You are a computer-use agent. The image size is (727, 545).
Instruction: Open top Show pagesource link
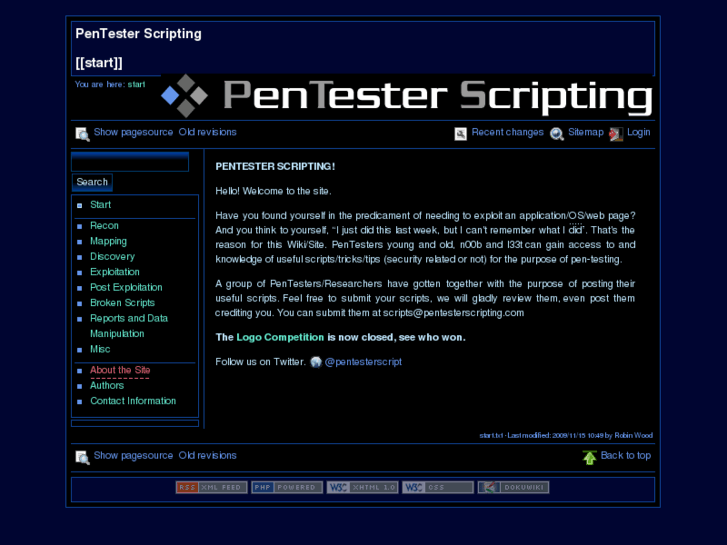click(133, 132)
